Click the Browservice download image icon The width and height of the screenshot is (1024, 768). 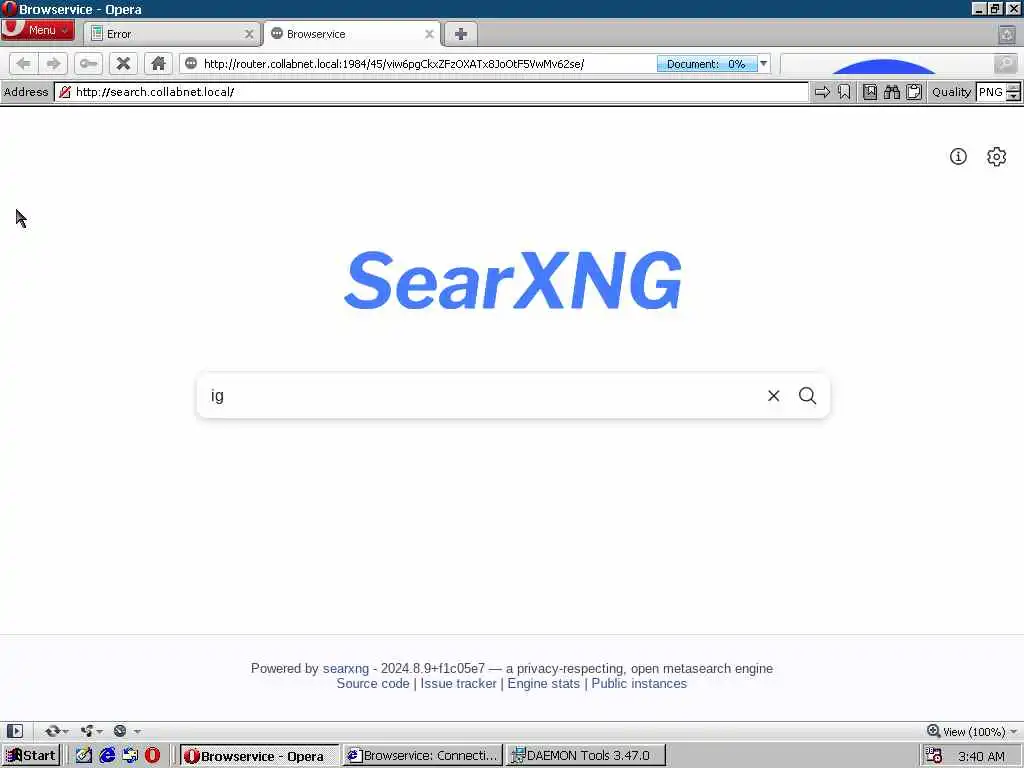point(870,92)
